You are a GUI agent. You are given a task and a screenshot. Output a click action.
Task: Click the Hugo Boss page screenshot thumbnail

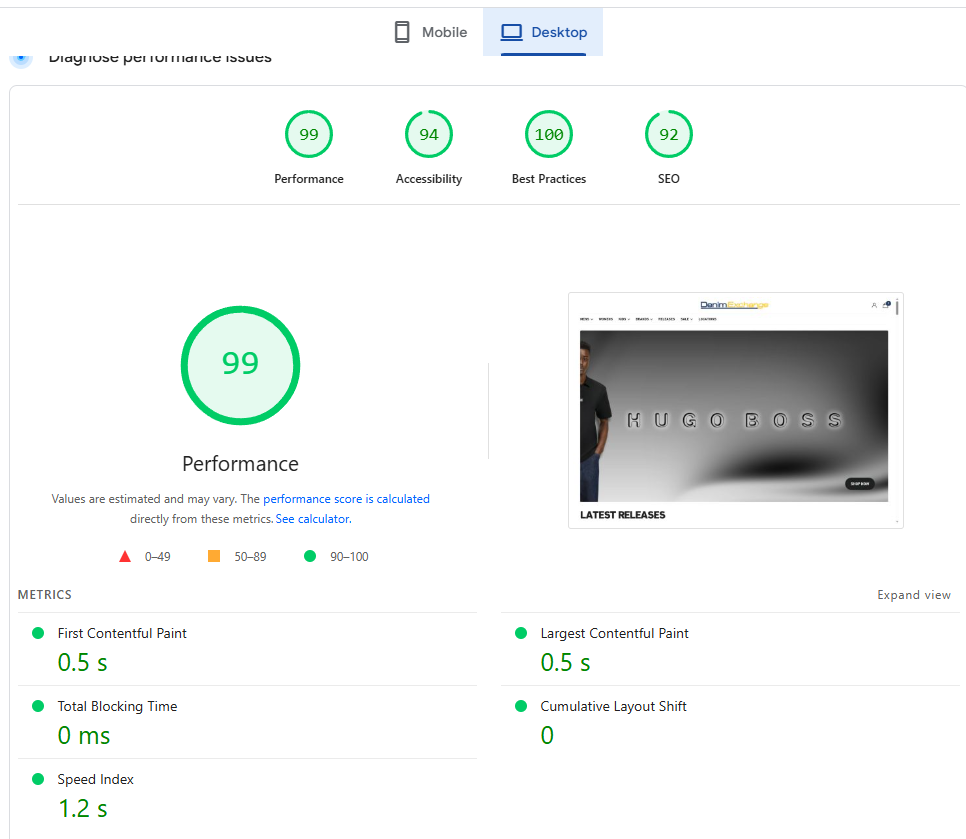[x=735, y=410]
